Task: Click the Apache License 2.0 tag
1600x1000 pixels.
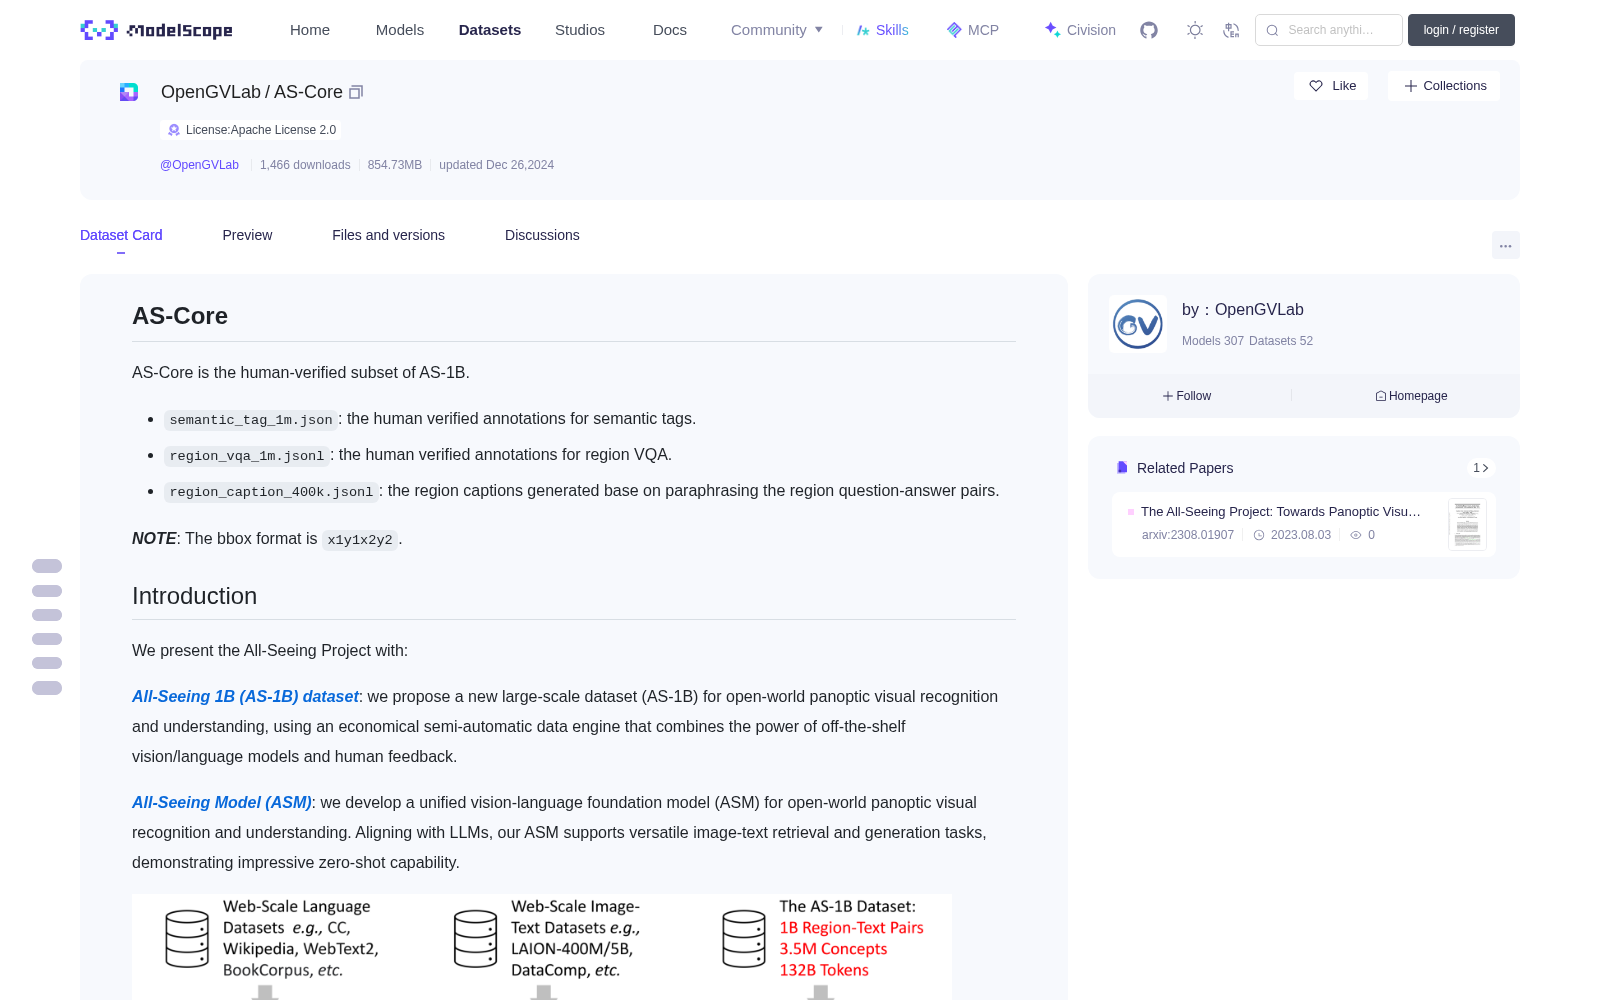Action: [251, 130]
